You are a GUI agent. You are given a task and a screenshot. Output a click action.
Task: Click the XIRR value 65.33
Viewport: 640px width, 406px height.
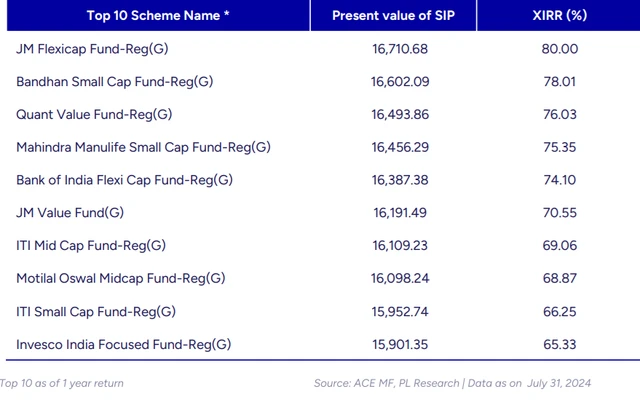(559, 344)
